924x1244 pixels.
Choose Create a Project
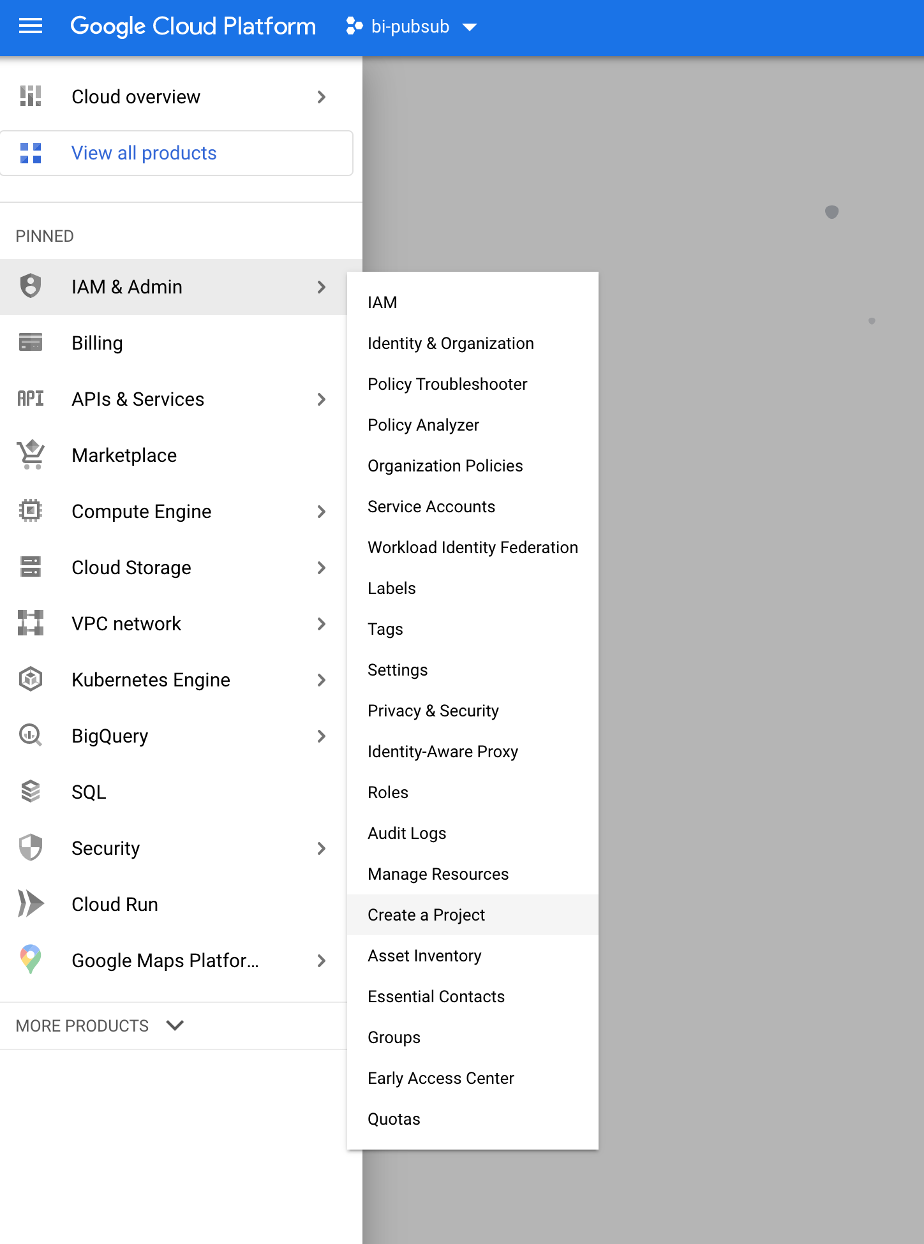pos(472,915)
